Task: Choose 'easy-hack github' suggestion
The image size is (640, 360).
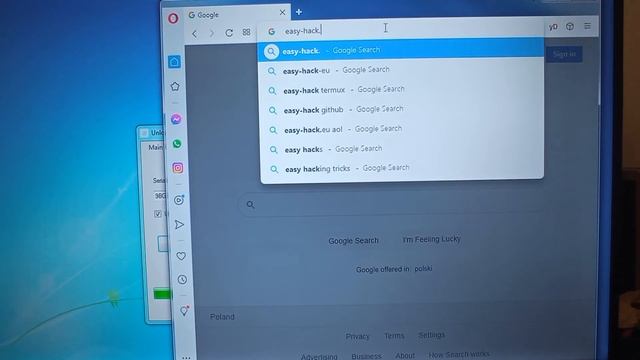Action: click(x=402, y=109)
